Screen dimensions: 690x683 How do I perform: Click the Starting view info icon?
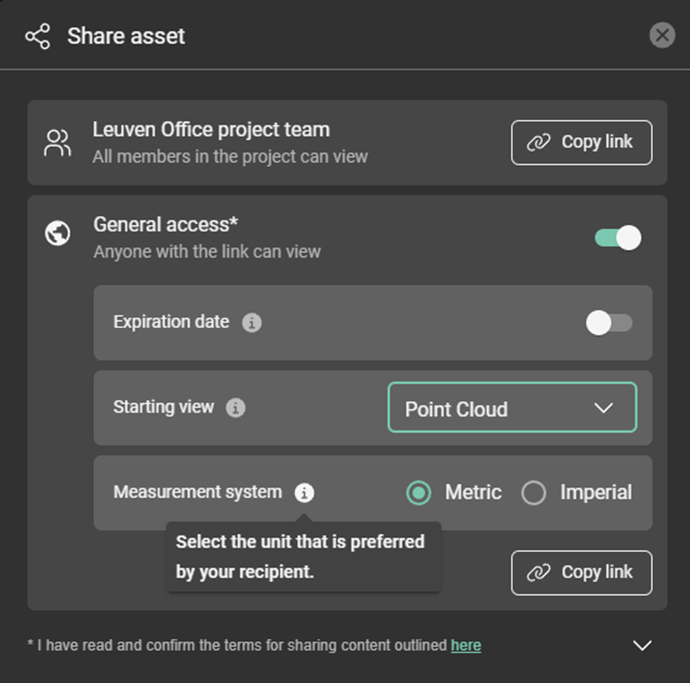coord(235,408)
